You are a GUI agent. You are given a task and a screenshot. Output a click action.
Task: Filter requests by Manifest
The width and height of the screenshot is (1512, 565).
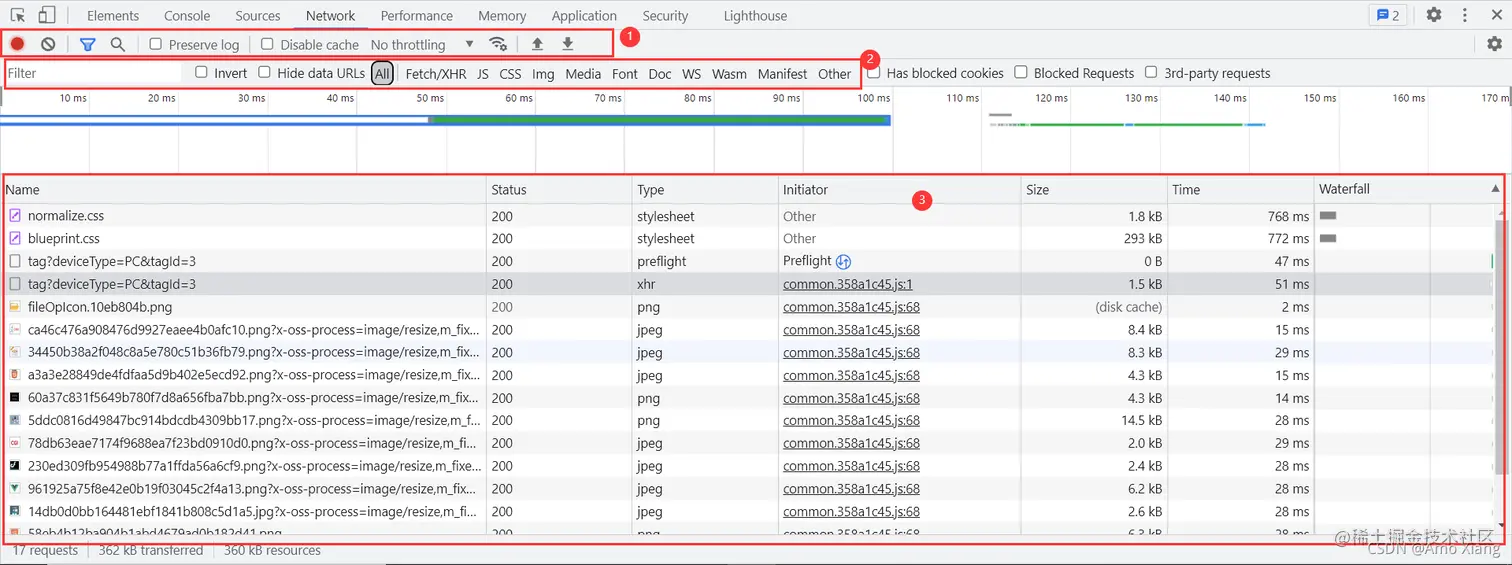coord(782,73)
